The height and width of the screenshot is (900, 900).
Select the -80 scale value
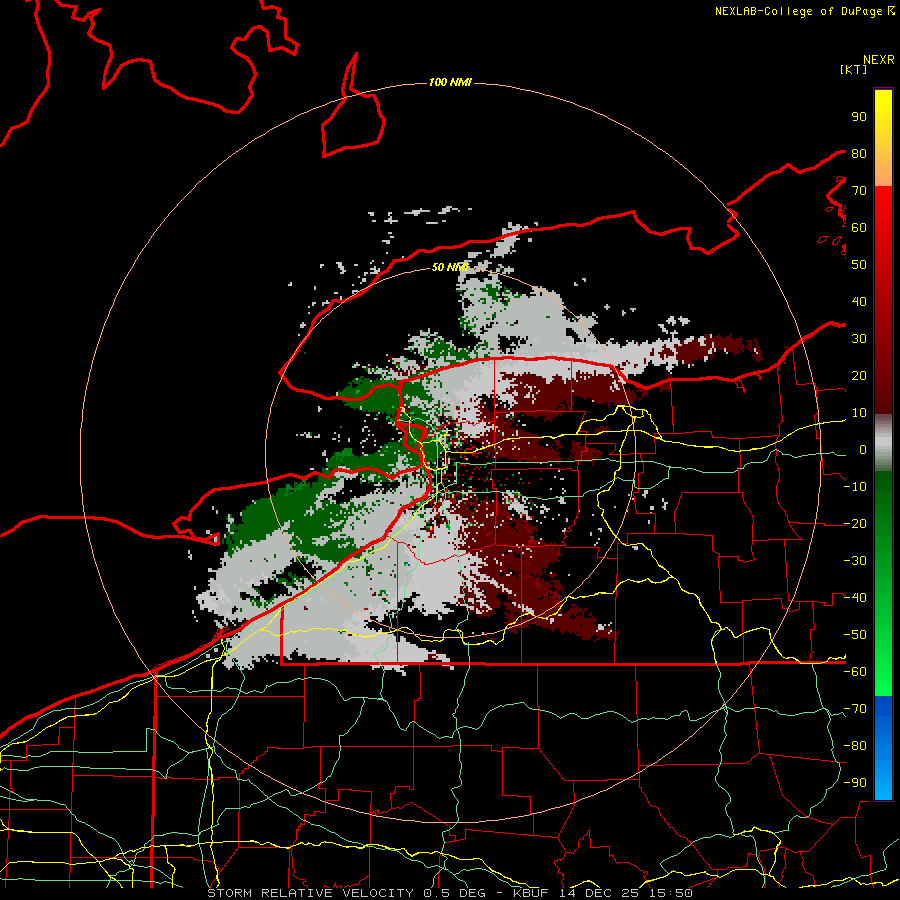click(855, 746)
